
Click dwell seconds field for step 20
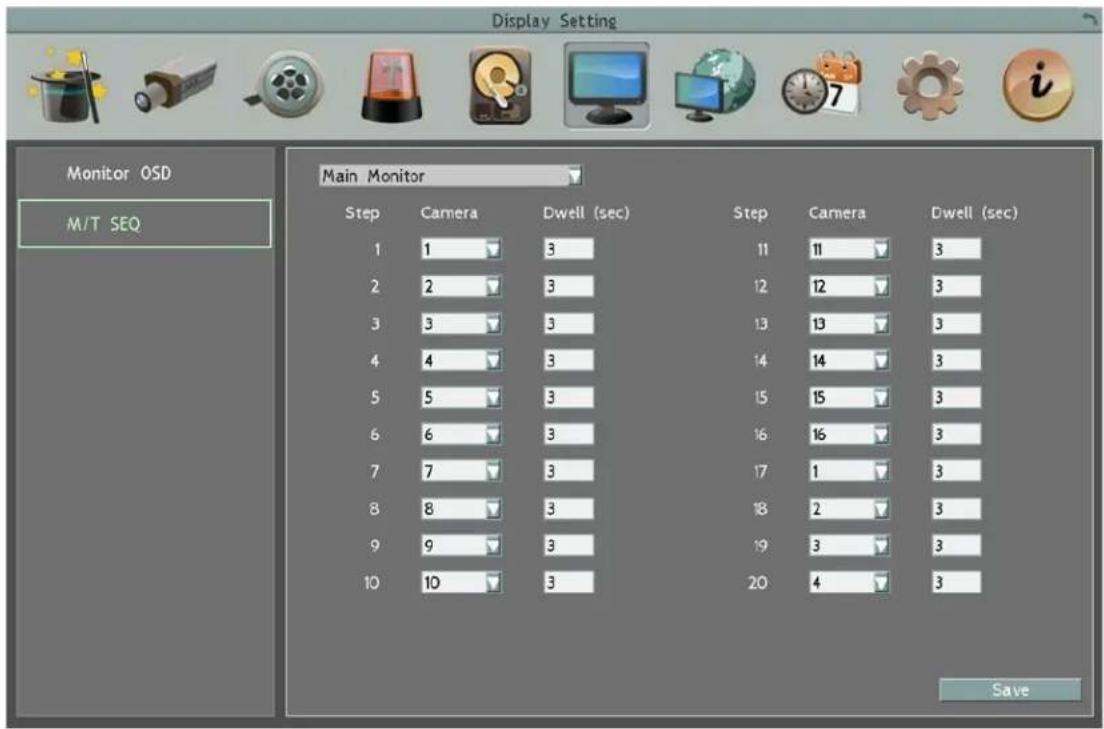(956, 582)
